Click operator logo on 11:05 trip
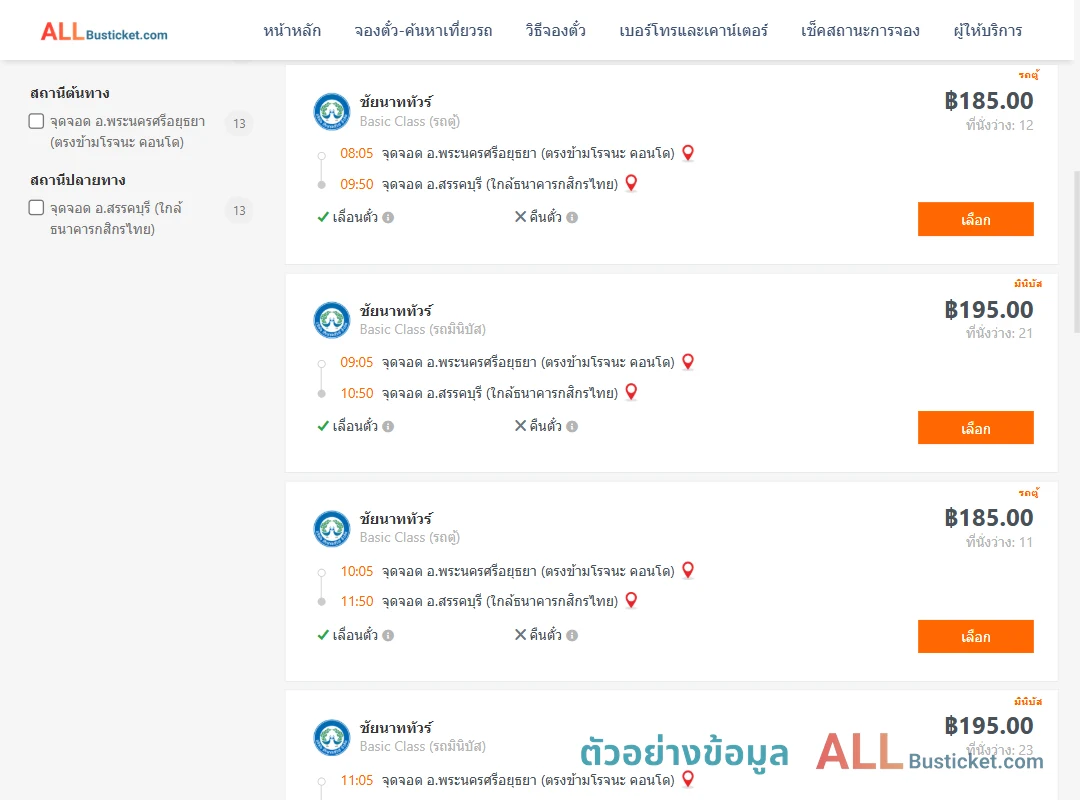Screen dimensions: 1080x800 coord(332,737)
